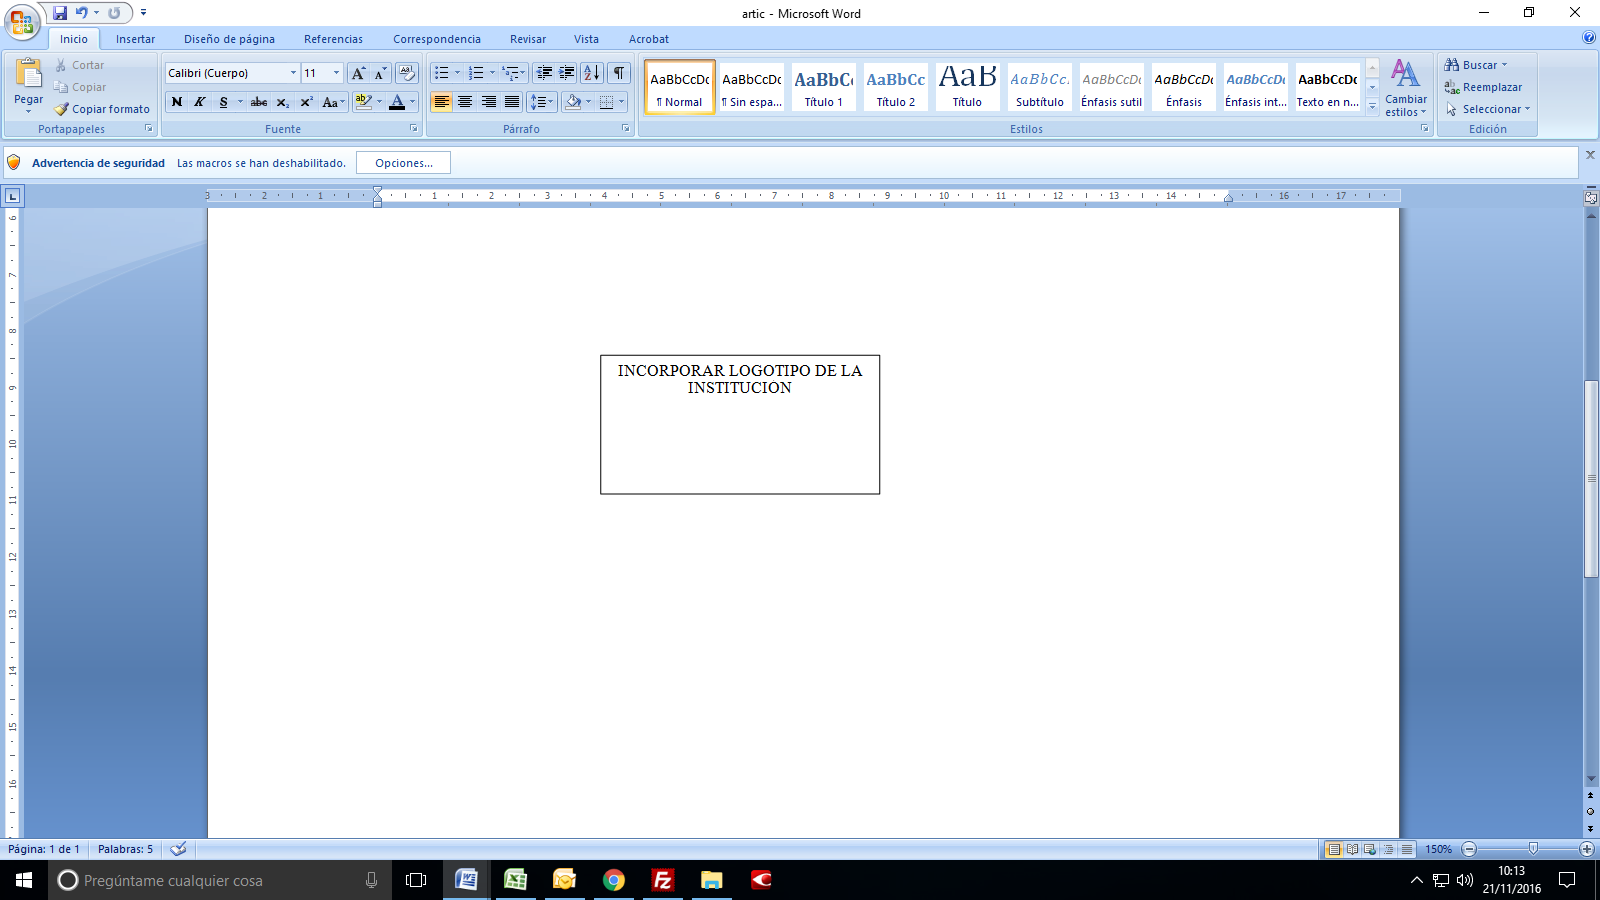The image size is (1600, 900).
Task: Increase paragraph indent
Action: click(567, 73)
